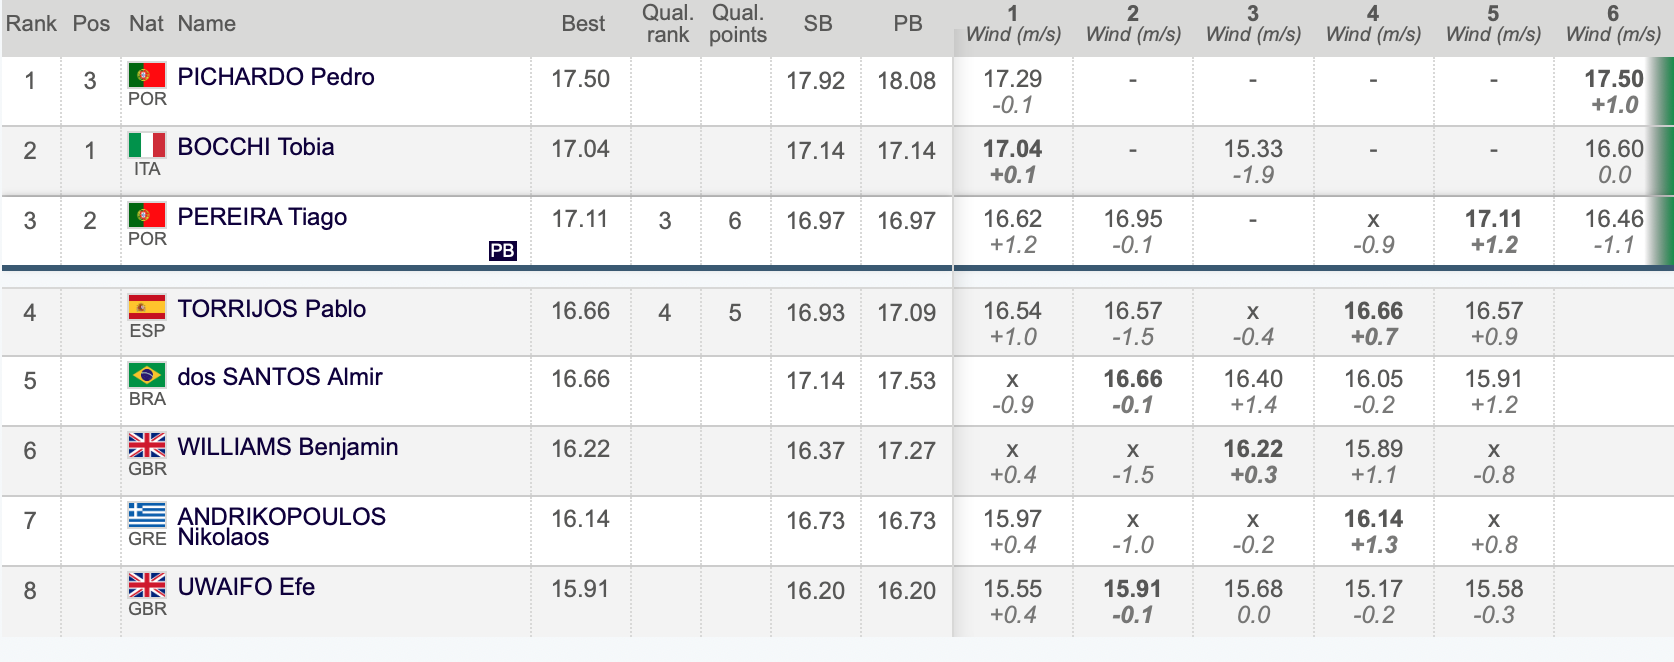Select Pichardo's bold 17.50 sixth attempt
The image size is (1674, 662).
pyautogui.click(x=1614, y=79)
